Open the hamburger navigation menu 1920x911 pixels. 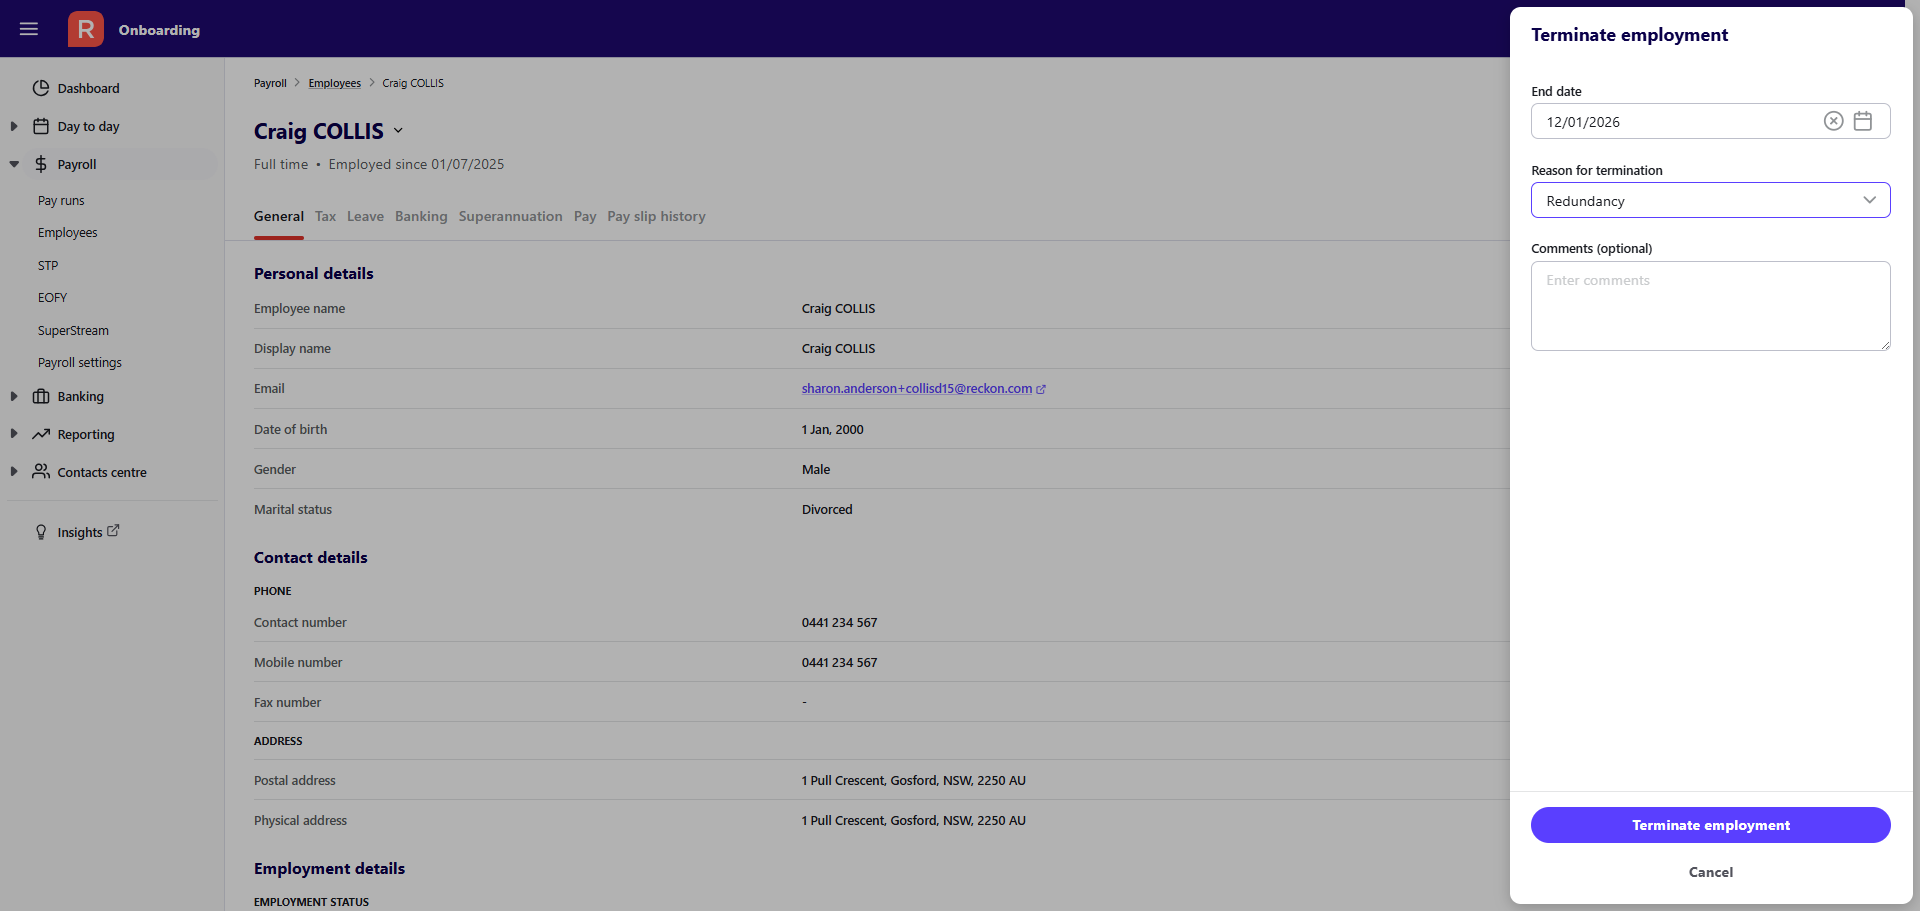point(29,29)
